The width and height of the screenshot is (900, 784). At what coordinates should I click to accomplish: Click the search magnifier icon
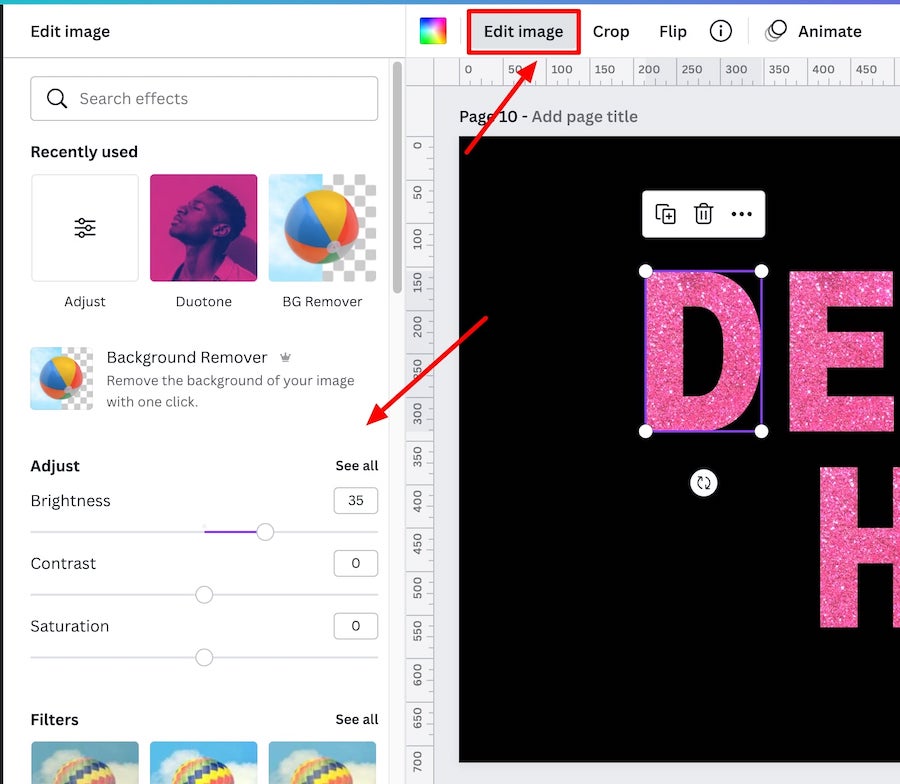(x=57, y=99)
